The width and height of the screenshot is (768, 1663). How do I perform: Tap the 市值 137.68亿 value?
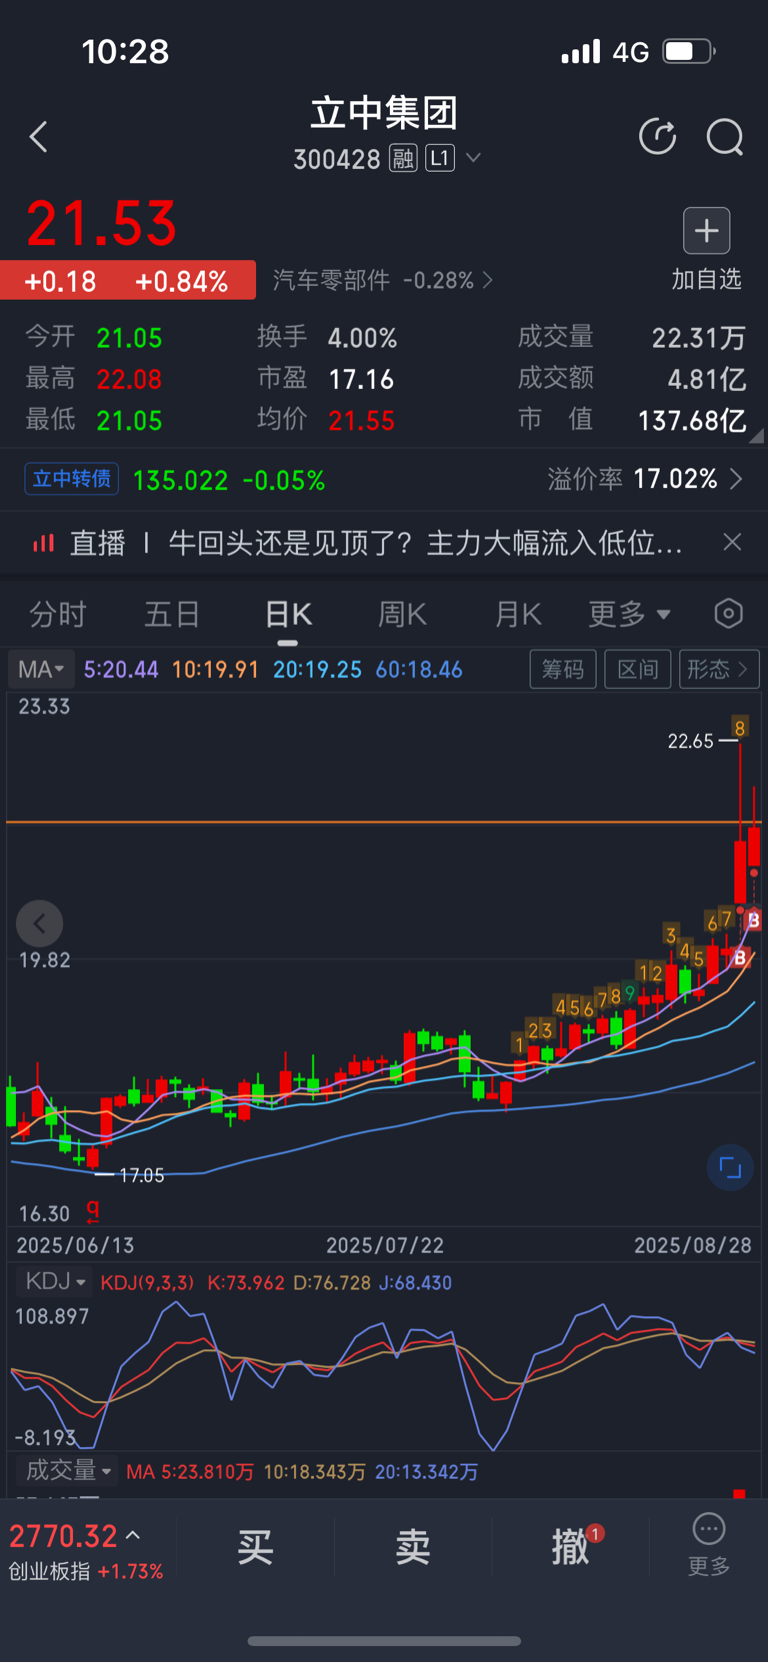[x=692, y=420]
